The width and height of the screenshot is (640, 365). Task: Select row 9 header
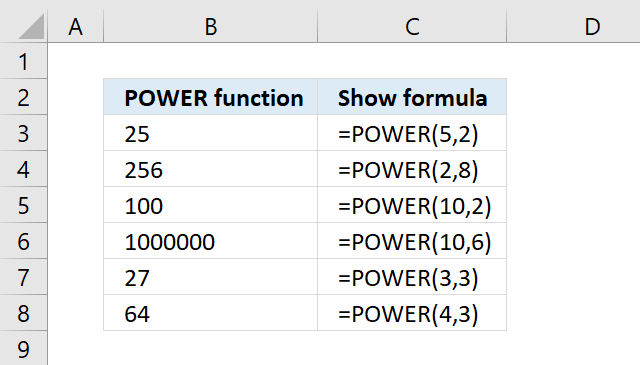coord(24,348)
